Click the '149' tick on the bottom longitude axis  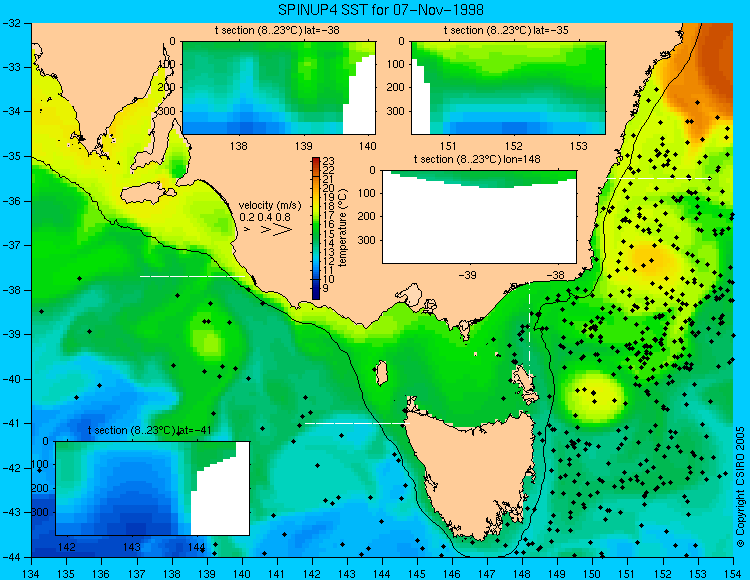tap(557, 574)
